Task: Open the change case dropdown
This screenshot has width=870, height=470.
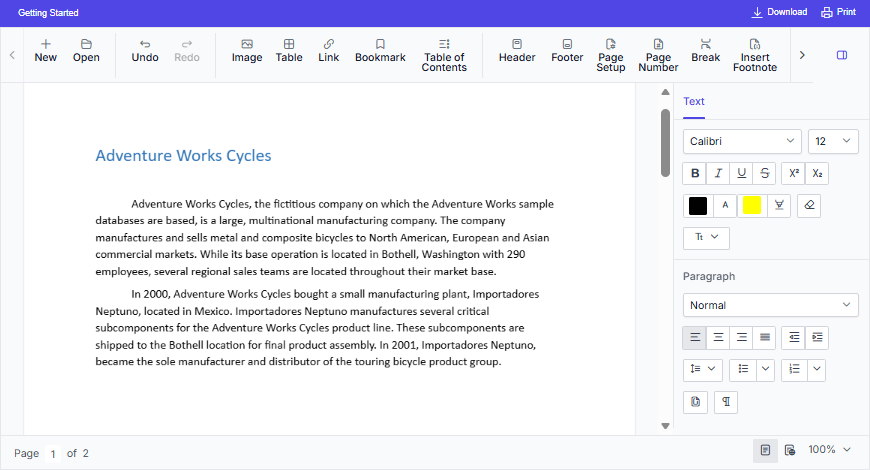Action: (x=706, y=237)
